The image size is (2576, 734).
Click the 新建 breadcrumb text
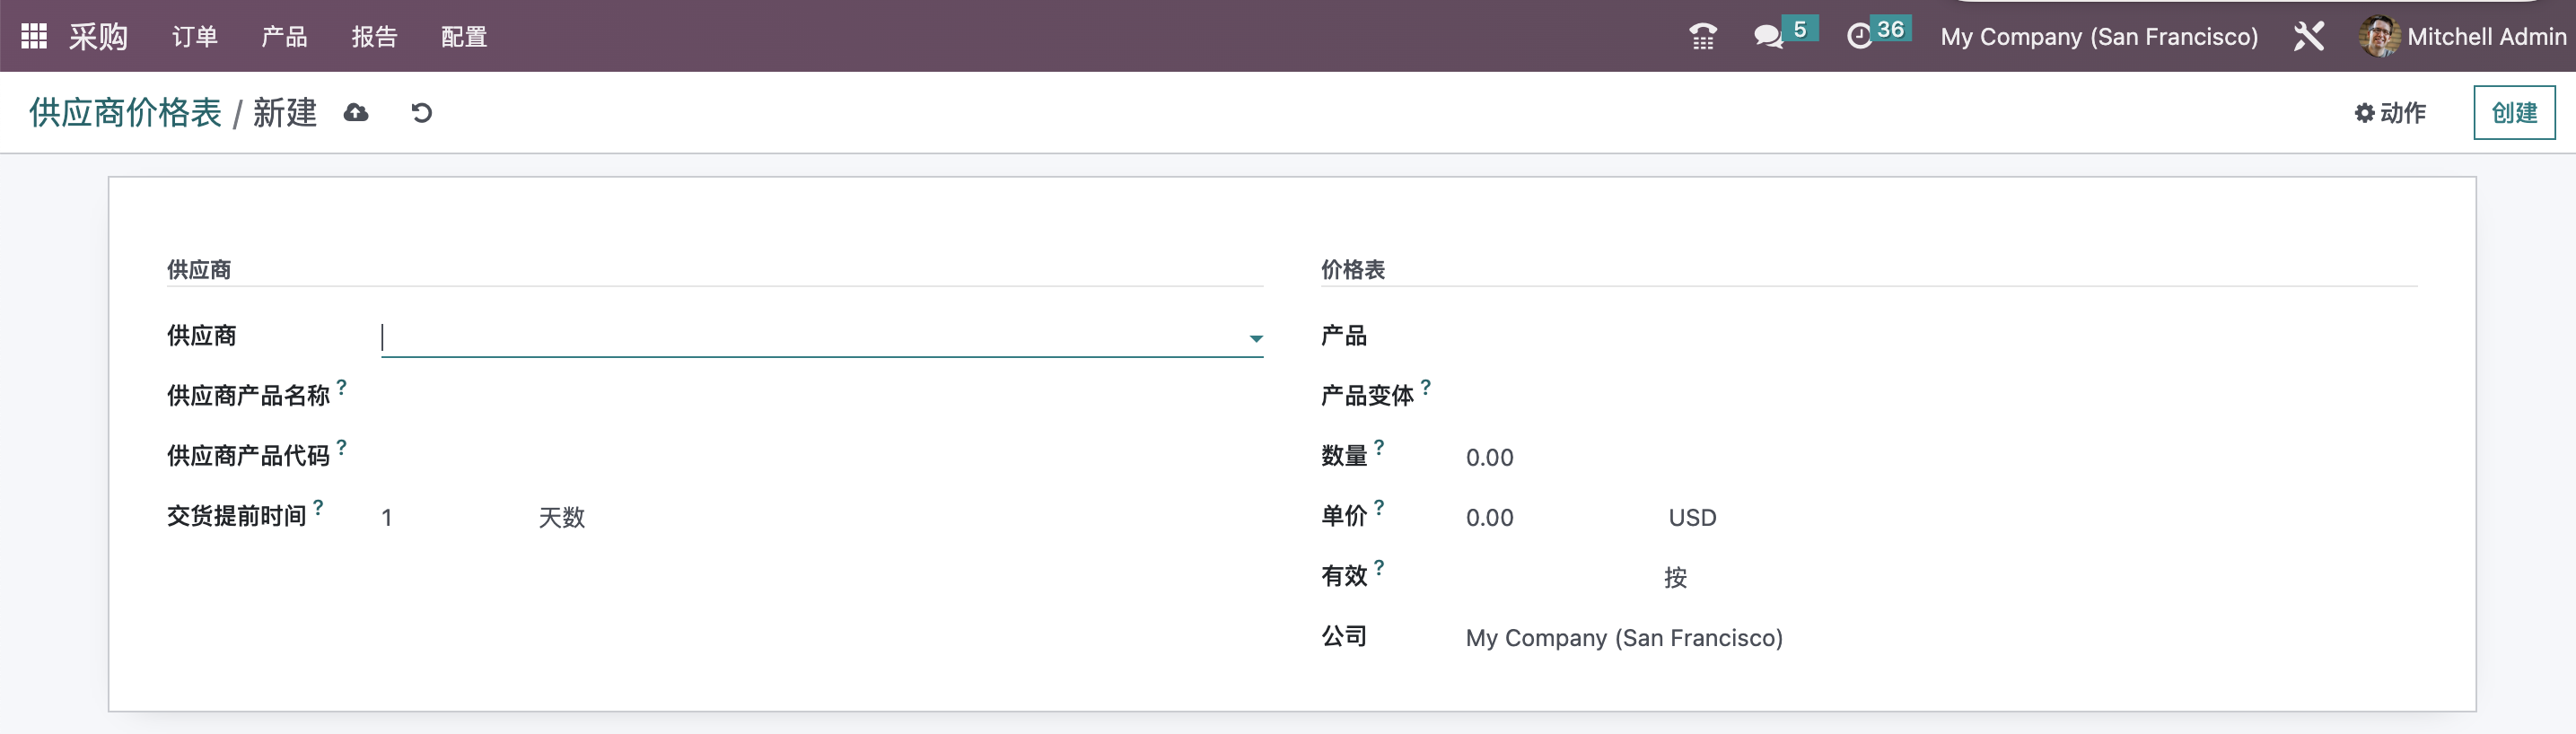(284, 112)
